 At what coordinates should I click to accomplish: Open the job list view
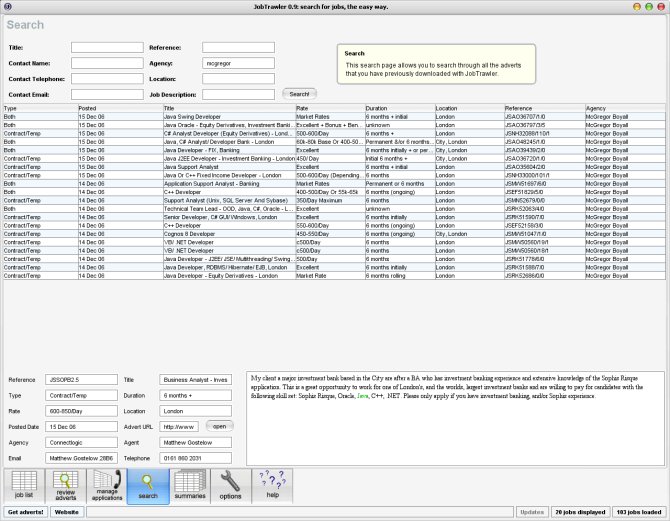point(22,484)
